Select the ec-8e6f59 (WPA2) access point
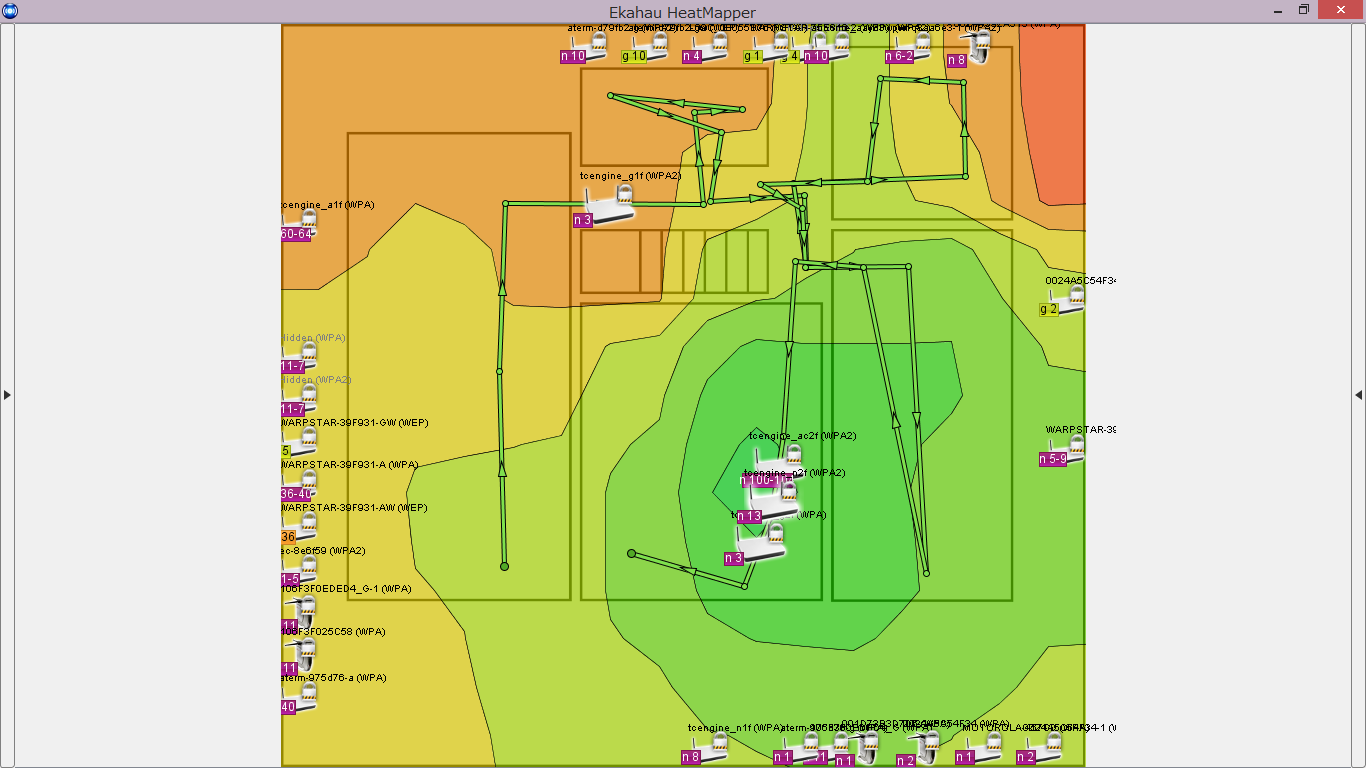The width and height of the screenshot is (1366, 768). [300, 569]
